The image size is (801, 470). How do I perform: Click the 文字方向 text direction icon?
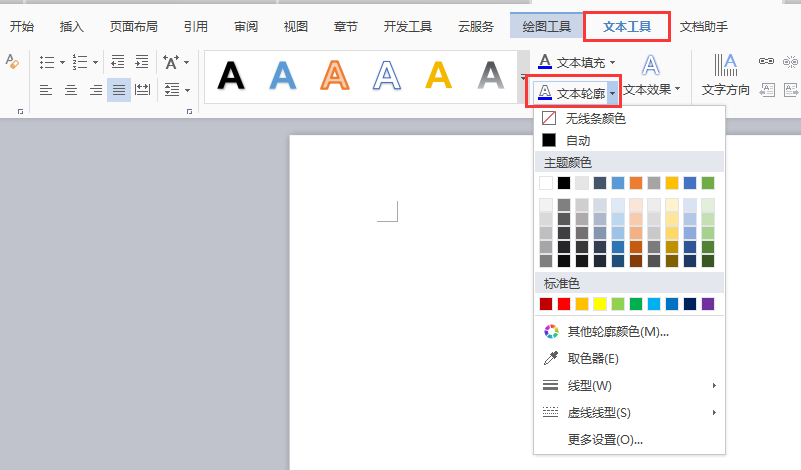[725, 66]
